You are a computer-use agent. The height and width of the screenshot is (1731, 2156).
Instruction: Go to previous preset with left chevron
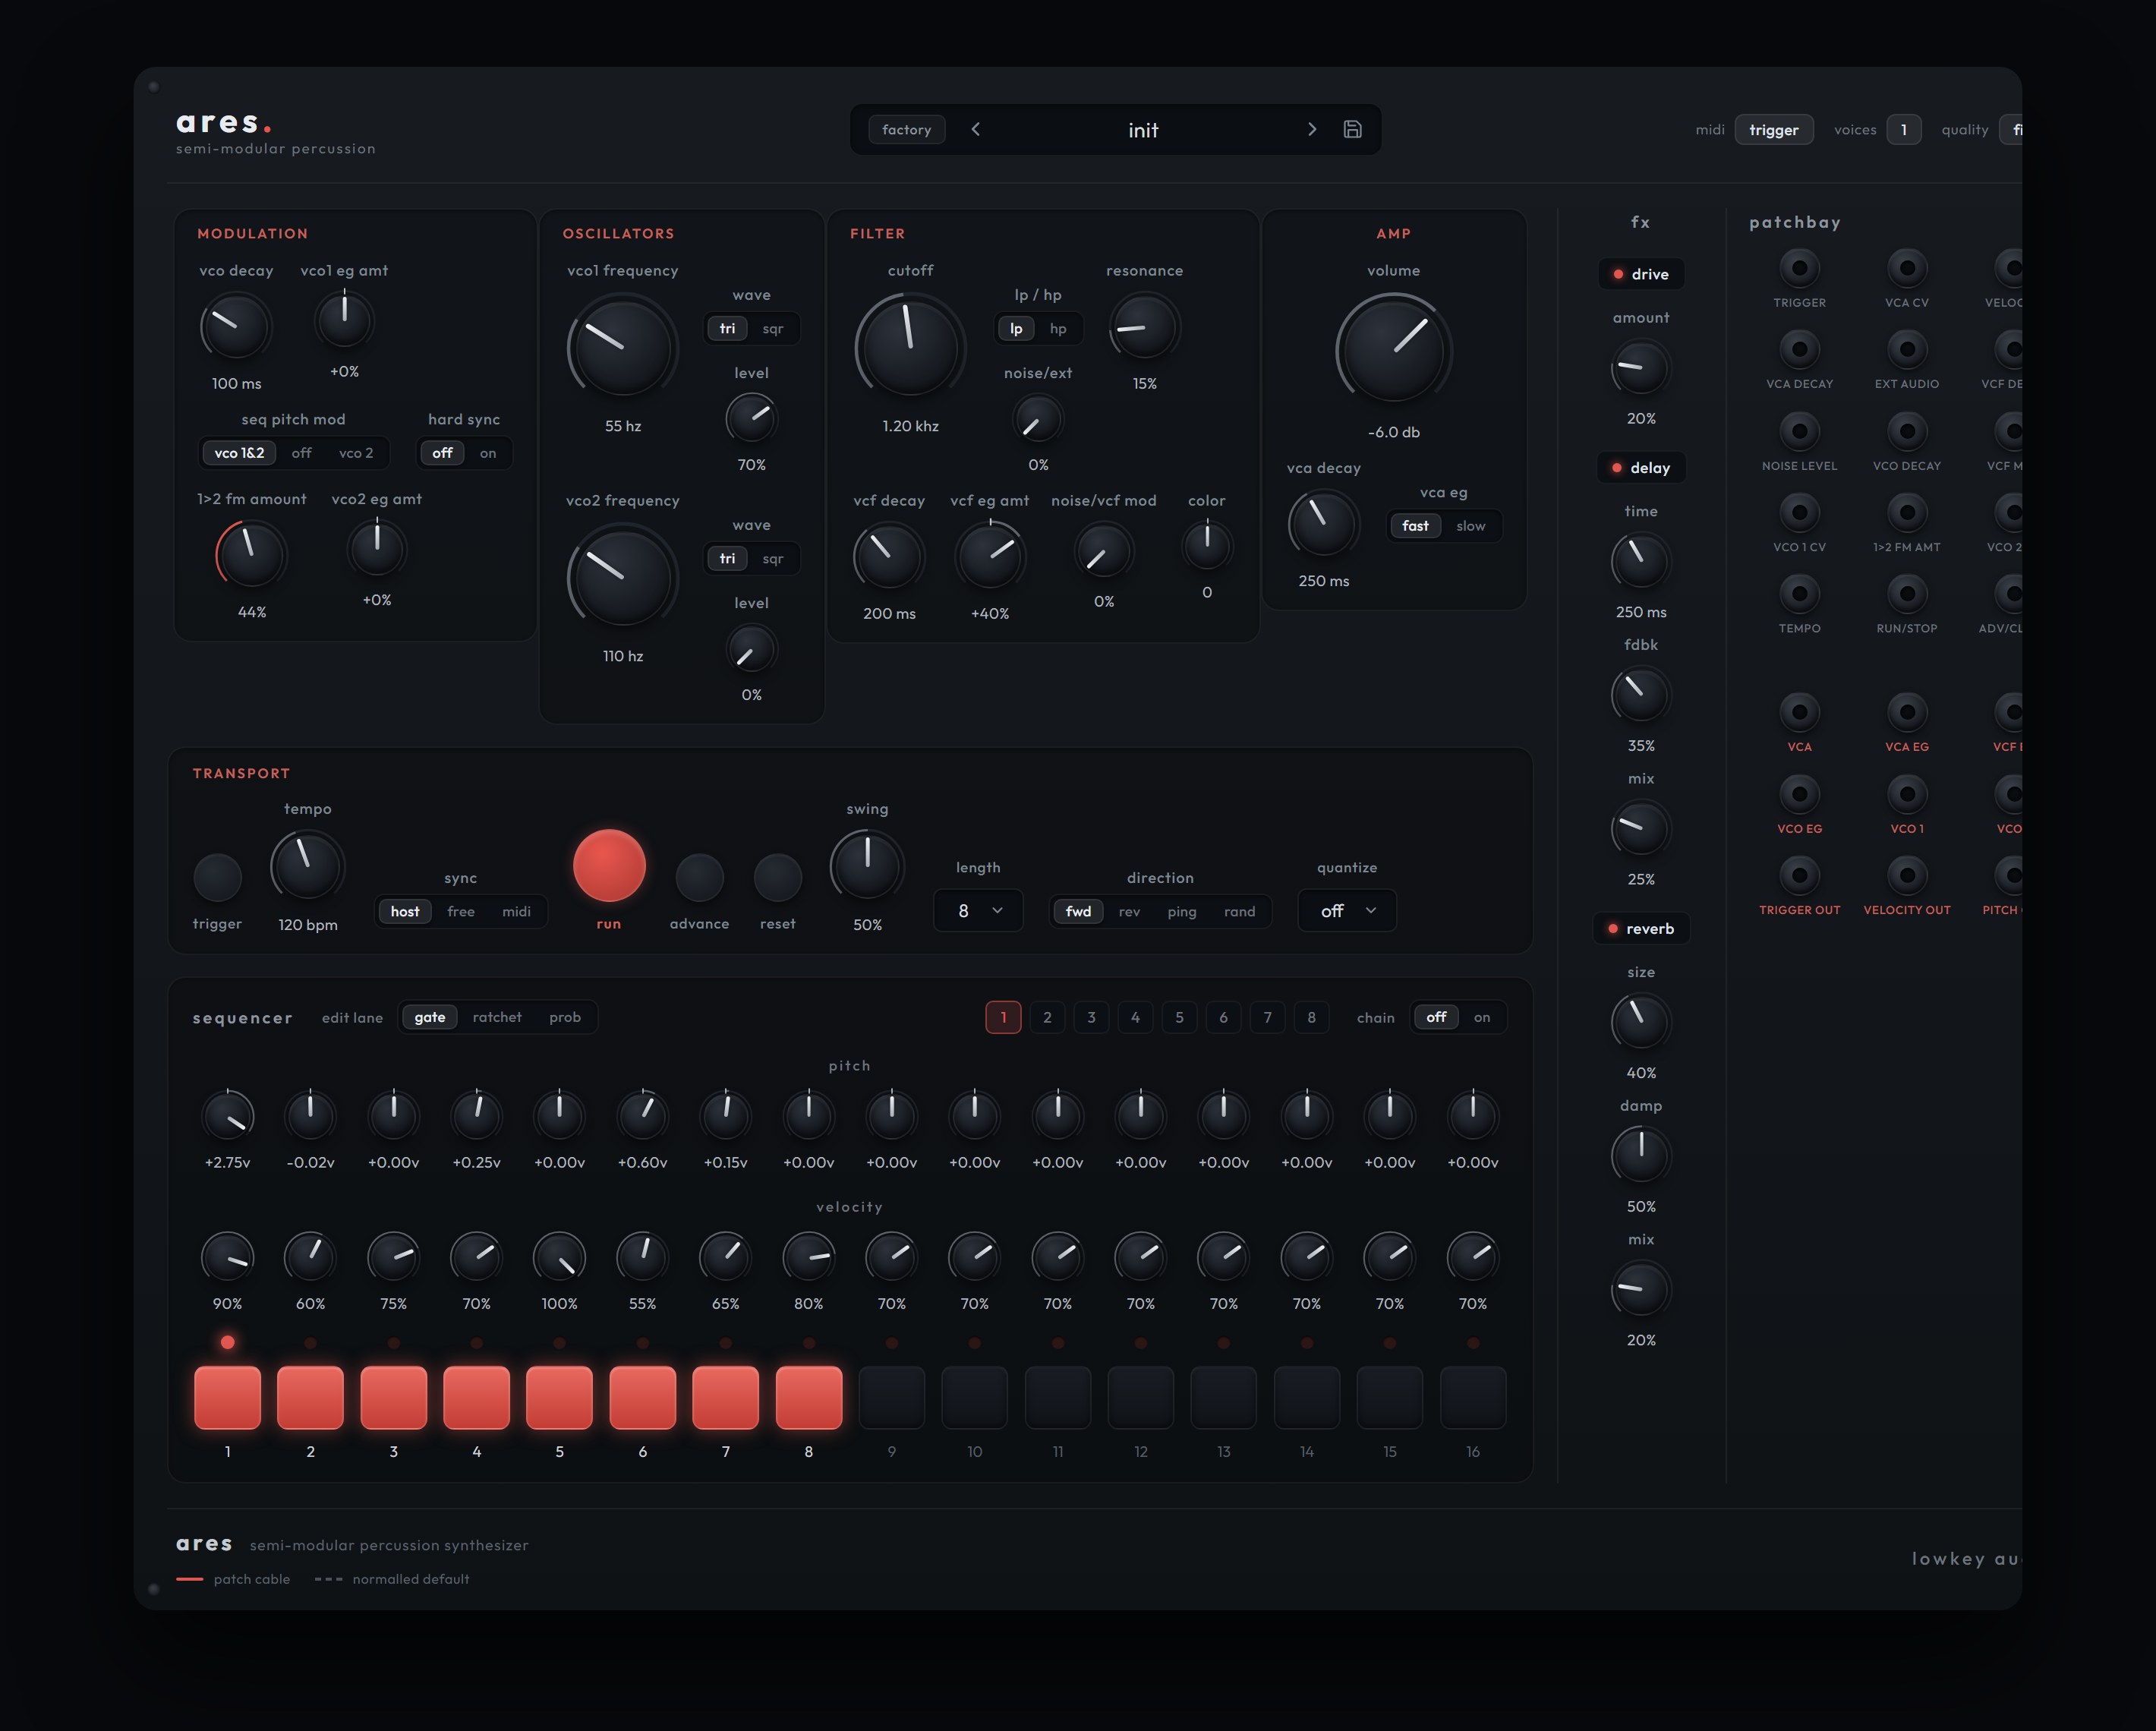[976, 129]
